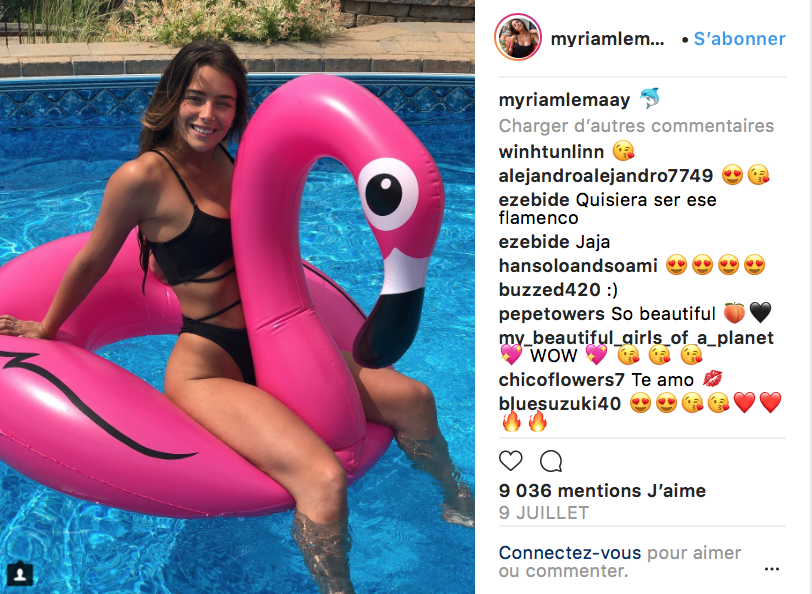
Task: Sign in via Connectez-vous link
Action: pyautogui.click(x=570, y=553)
